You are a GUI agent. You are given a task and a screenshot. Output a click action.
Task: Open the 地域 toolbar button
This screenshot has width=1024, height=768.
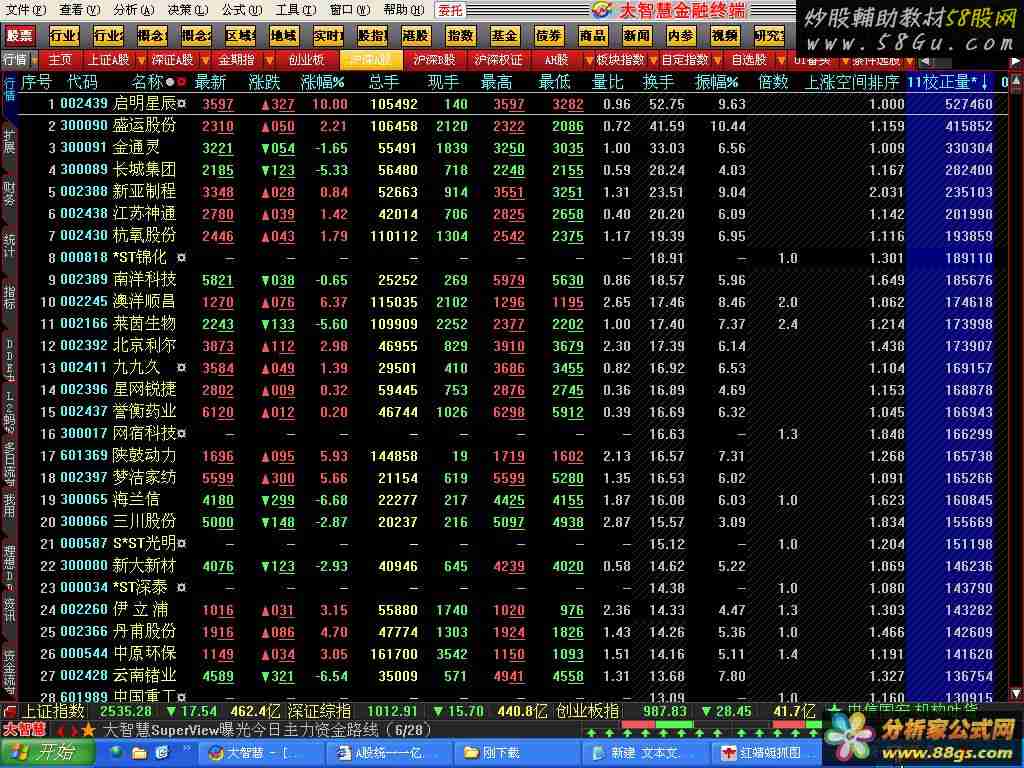284,35
